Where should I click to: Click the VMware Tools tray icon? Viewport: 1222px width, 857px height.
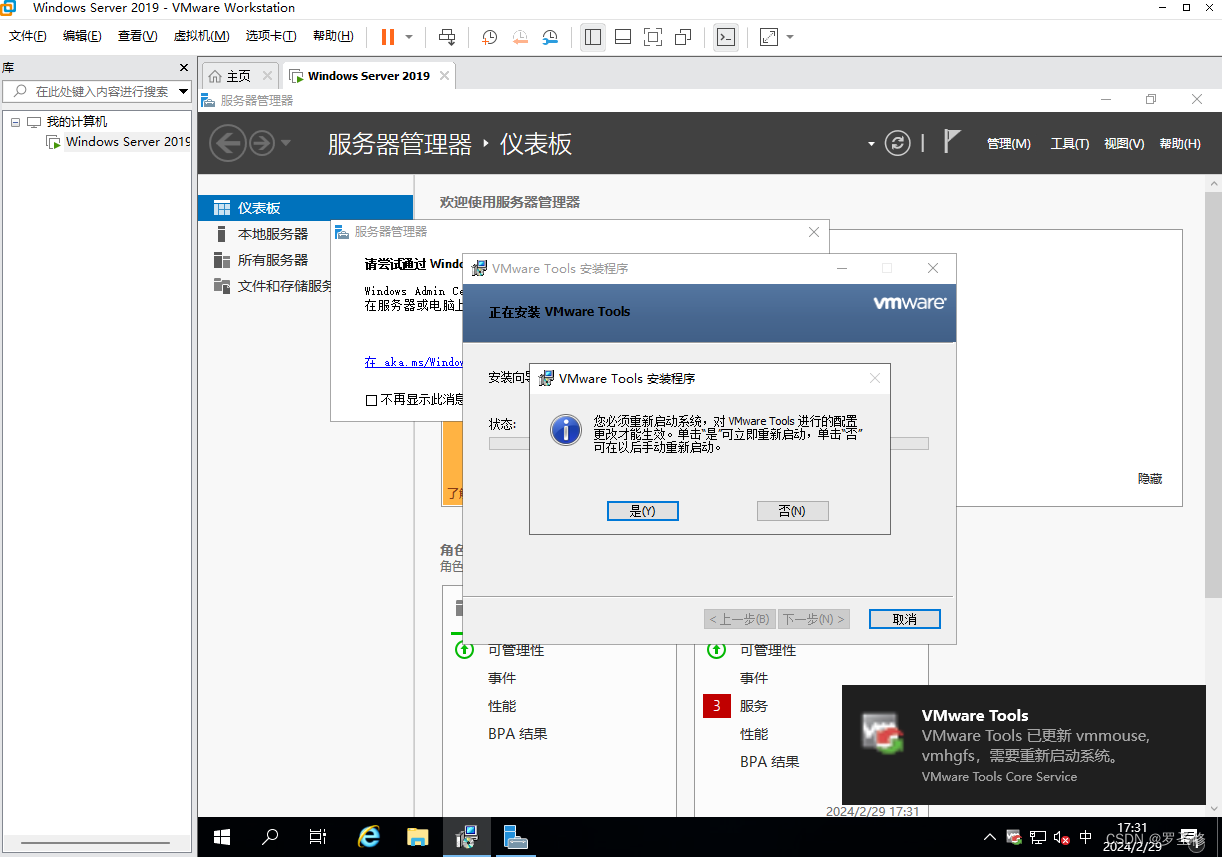pyautogui.click(x=1014, y=837)
